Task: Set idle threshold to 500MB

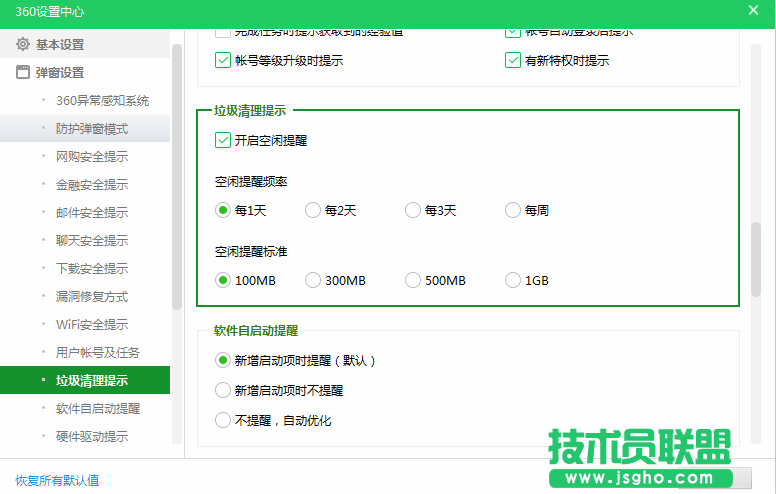Action: pyautogui.click(x=413, y=280)
